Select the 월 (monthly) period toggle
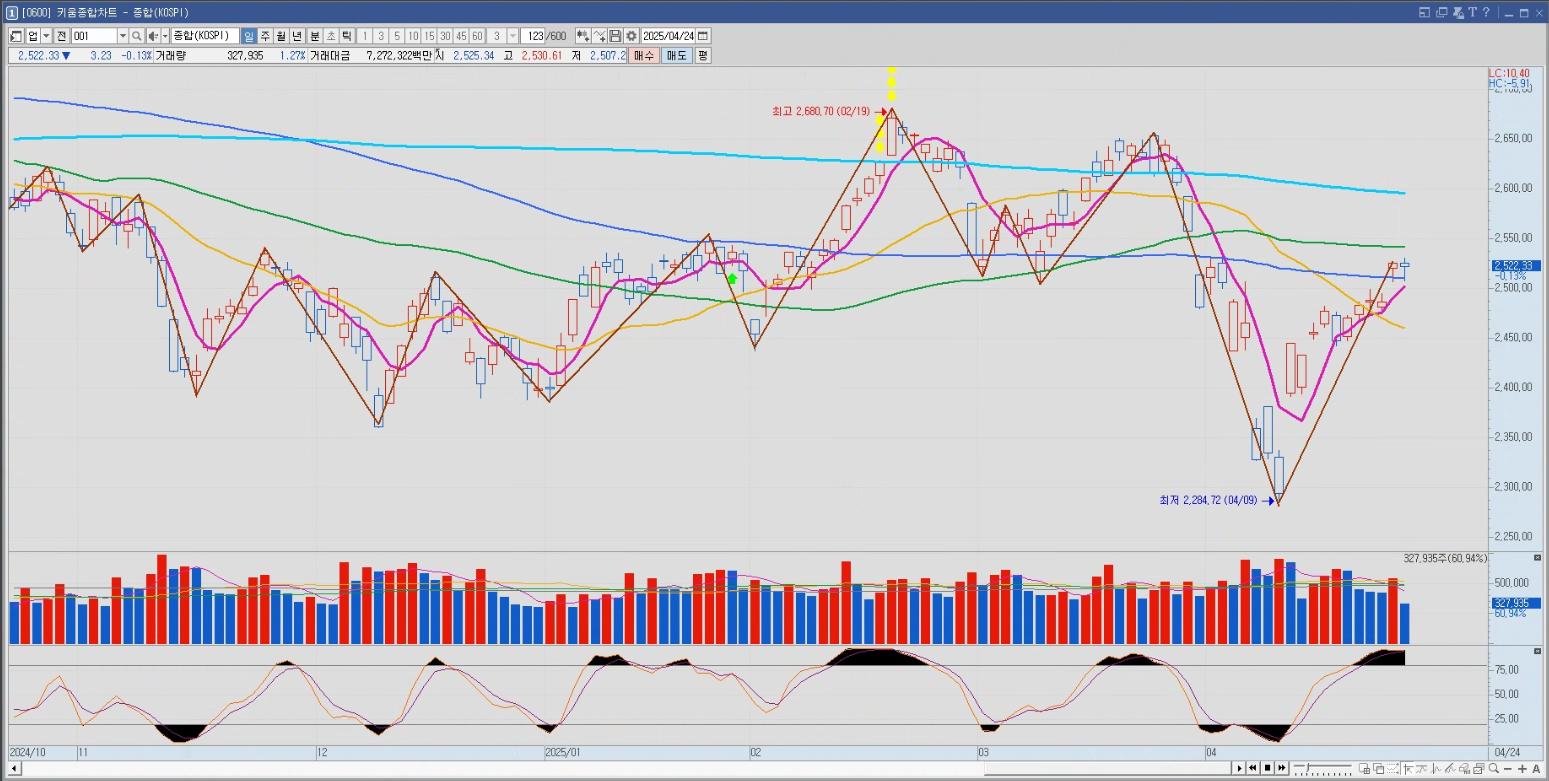Image resolution: width=1549 pixels, height=781 pixels. (280, 35)
